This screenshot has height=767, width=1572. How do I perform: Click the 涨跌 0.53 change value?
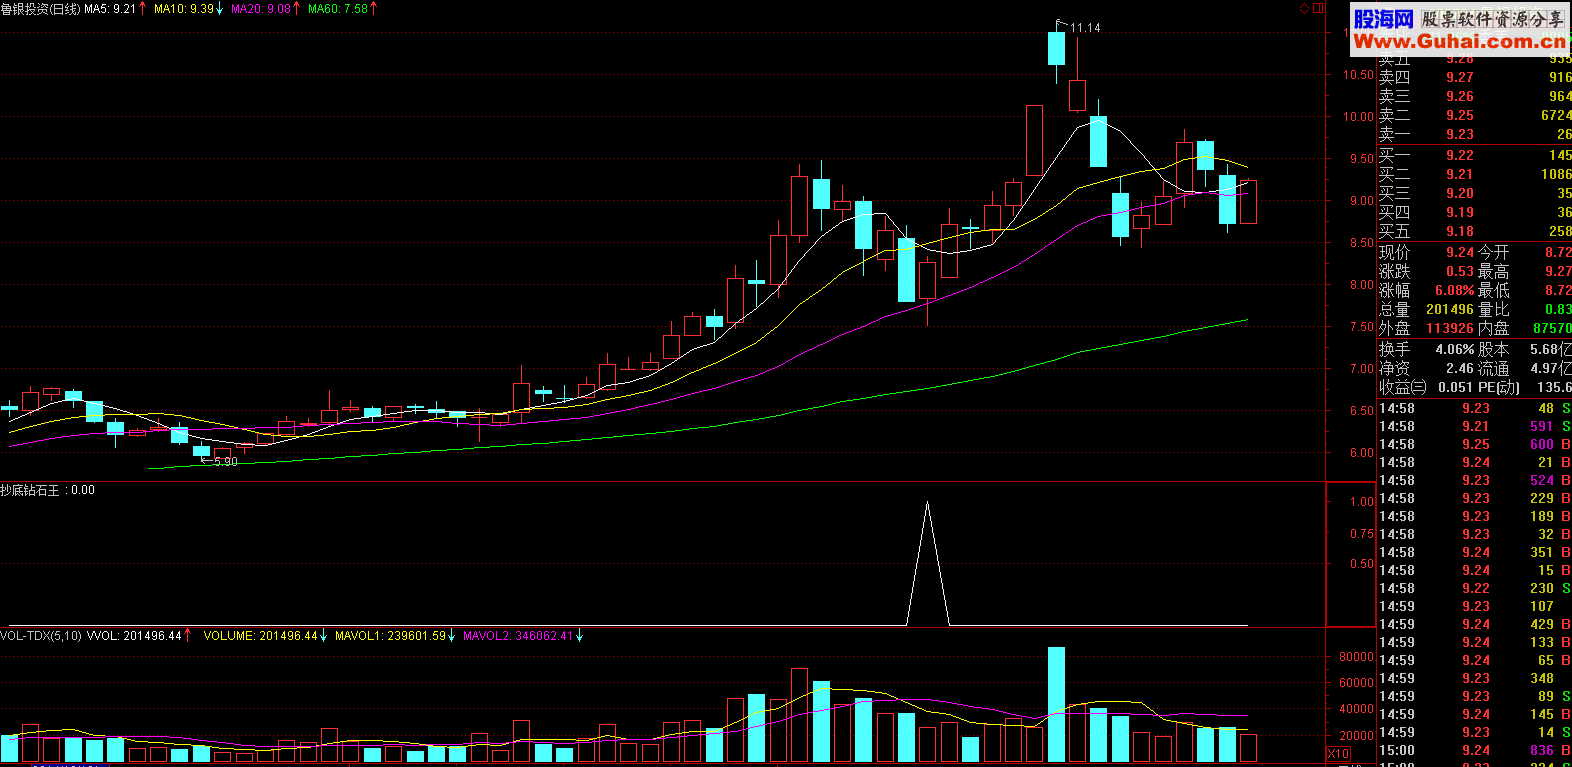pyautogui.click(x=1460, y=271)
